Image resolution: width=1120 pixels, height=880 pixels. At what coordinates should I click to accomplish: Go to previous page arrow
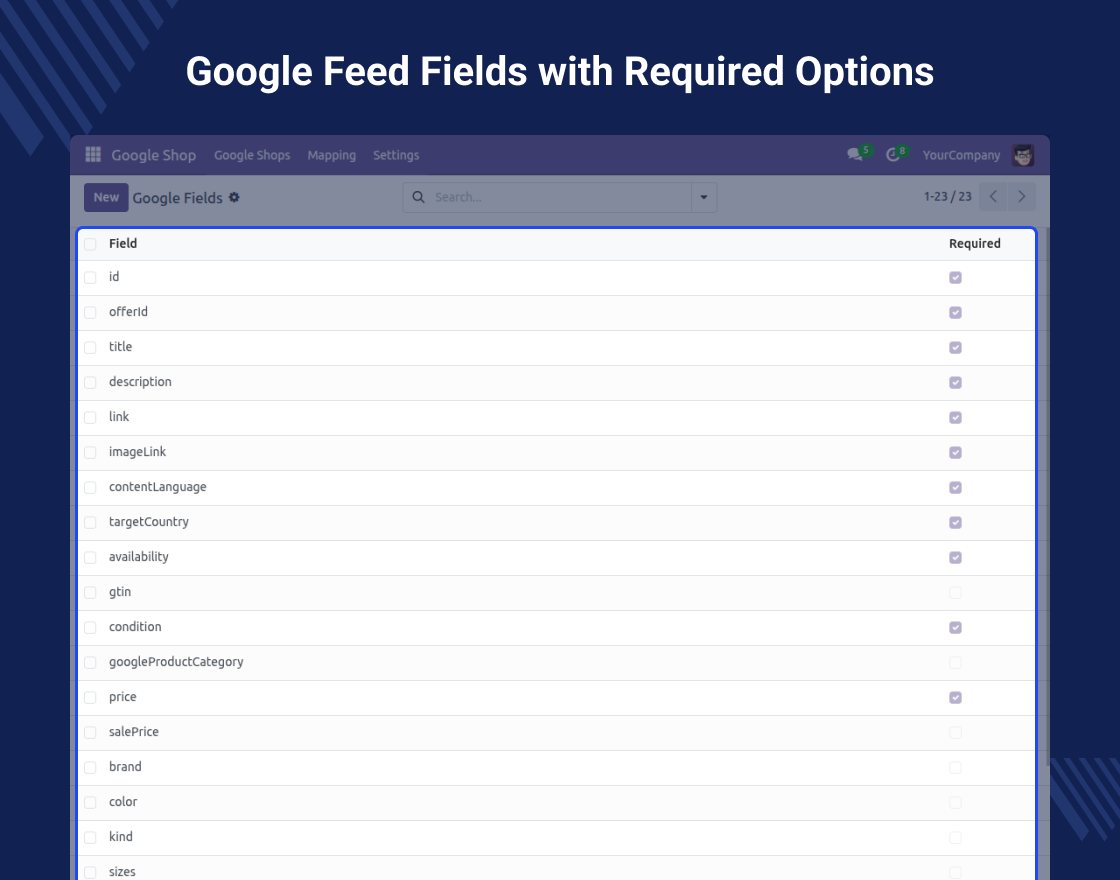click(x=993, y=196)
